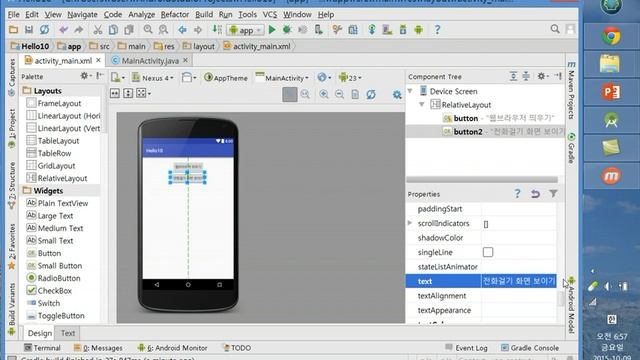Switch to the MainActivity.java tab
Image resolution: width=640 pixels, height=360 pixels.
click(x=150, y=60)
